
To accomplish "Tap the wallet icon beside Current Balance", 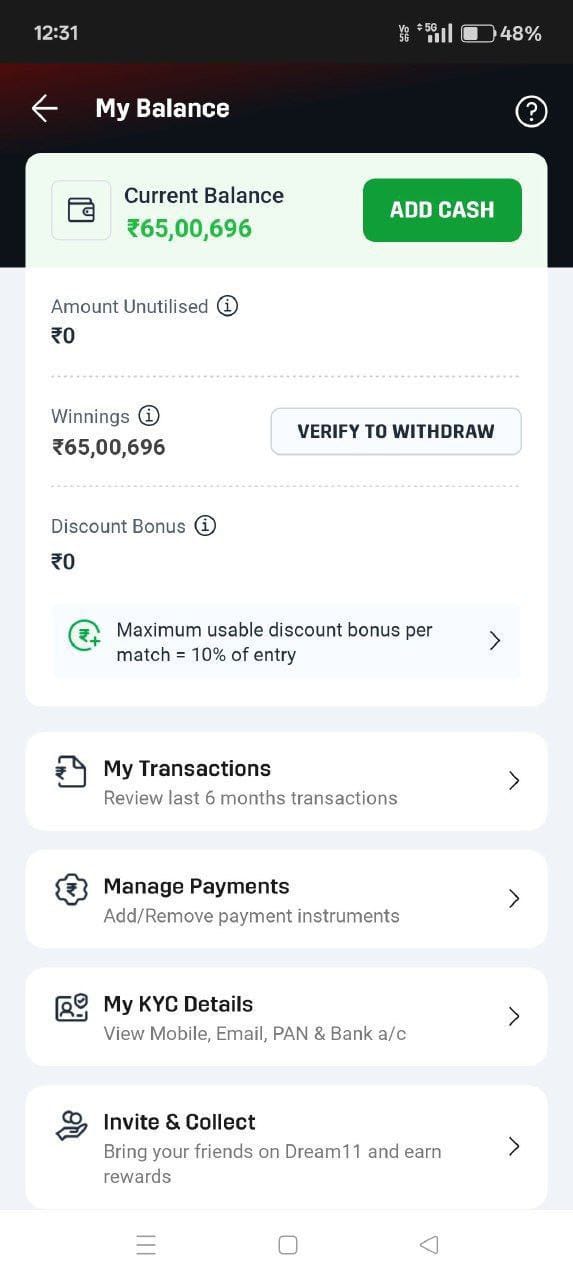I will (81, 210).
